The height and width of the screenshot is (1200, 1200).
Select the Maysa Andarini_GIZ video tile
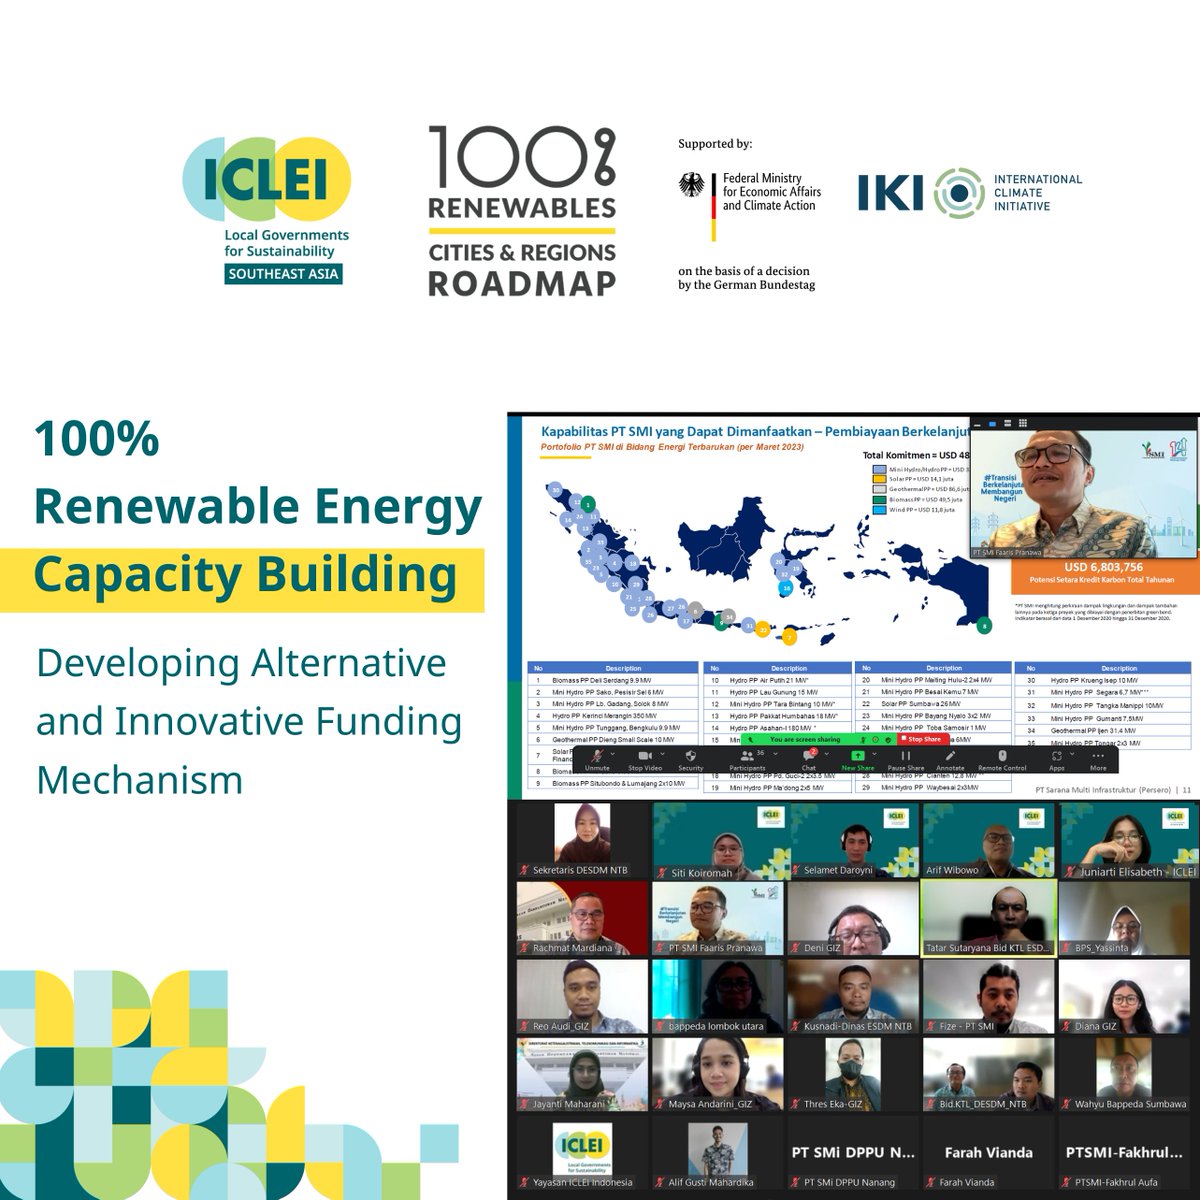pos(717,1075)
